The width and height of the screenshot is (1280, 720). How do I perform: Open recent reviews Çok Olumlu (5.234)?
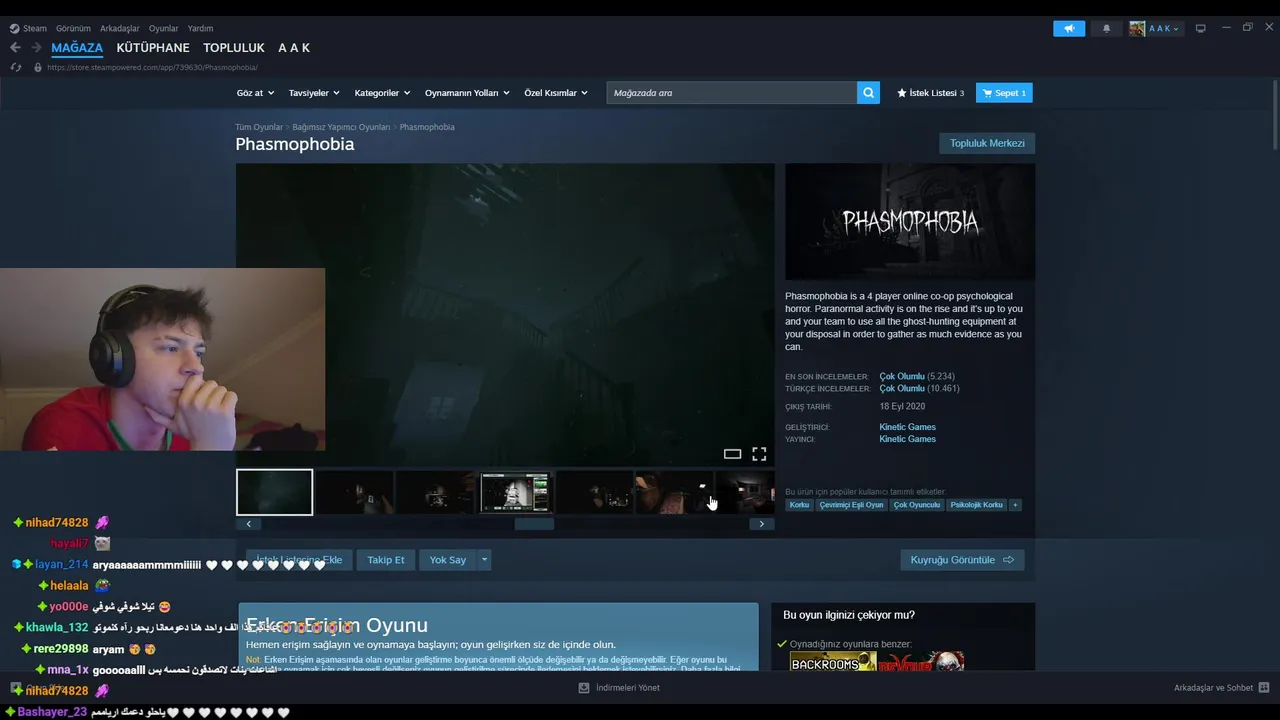(x=917, y=376)
